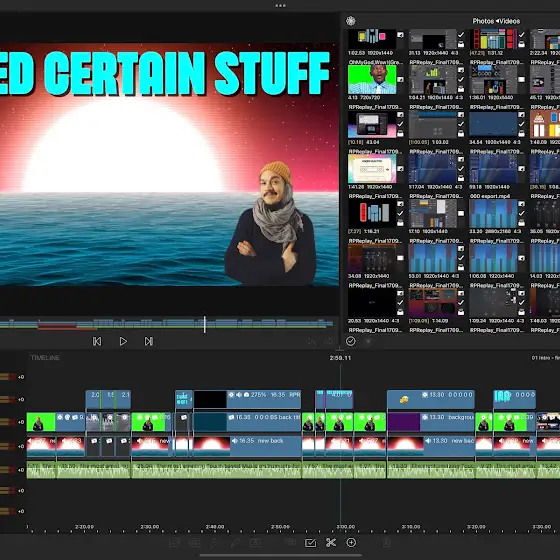Jump to the previous edit point
This screenshot has height=560, width=560.
(97, 341)
